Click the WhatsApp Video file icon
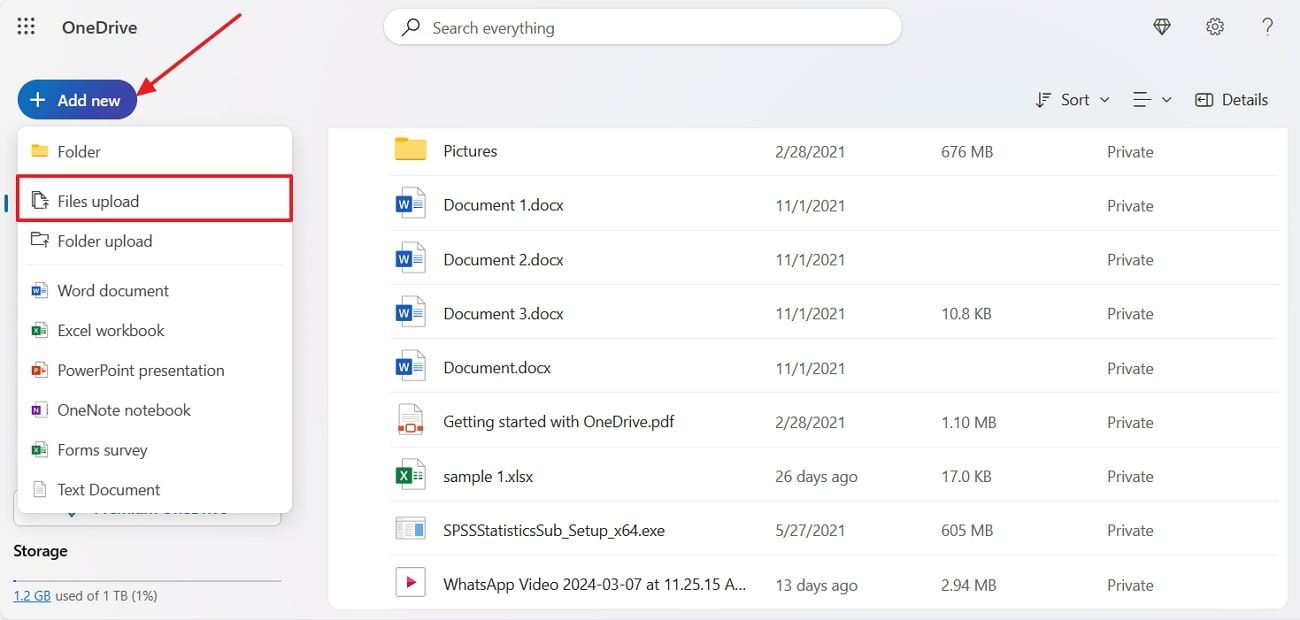This screenshot has width=1300, height=620. (x=410, y=583)
